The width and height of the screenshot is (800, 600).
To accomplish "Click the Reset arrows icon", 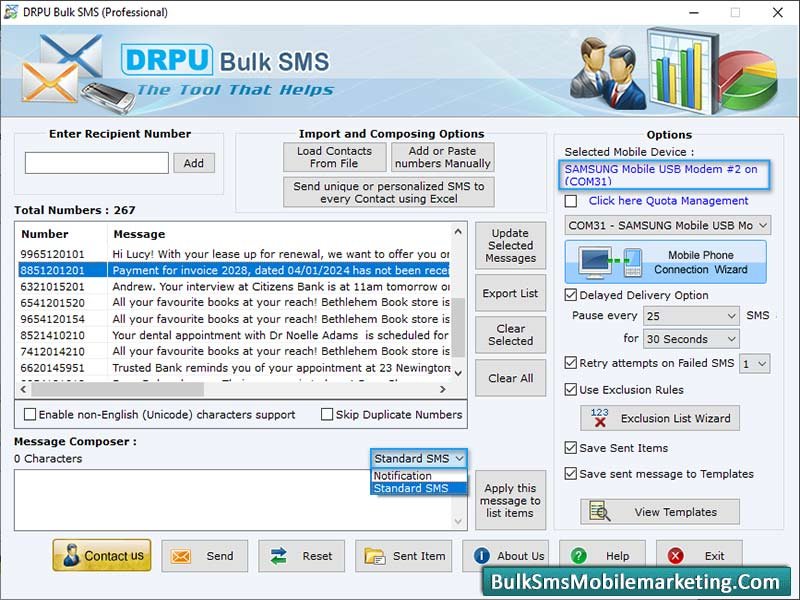I will [279, 556].
